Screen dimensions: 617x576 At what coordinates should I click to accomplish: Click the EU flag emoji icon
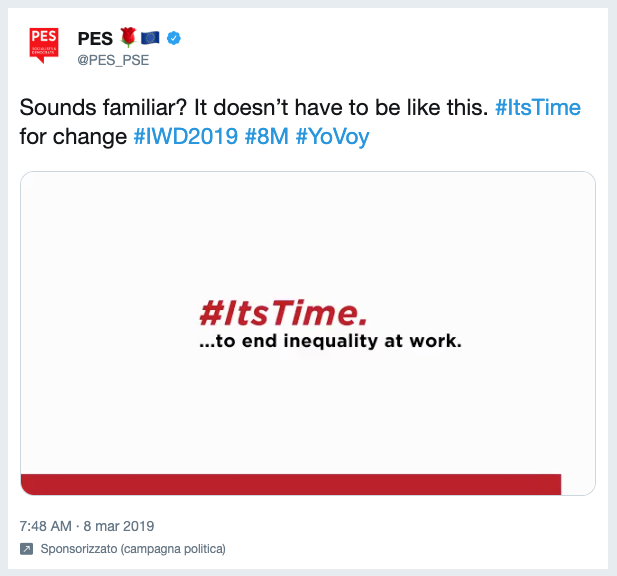(x=150, y=38)
